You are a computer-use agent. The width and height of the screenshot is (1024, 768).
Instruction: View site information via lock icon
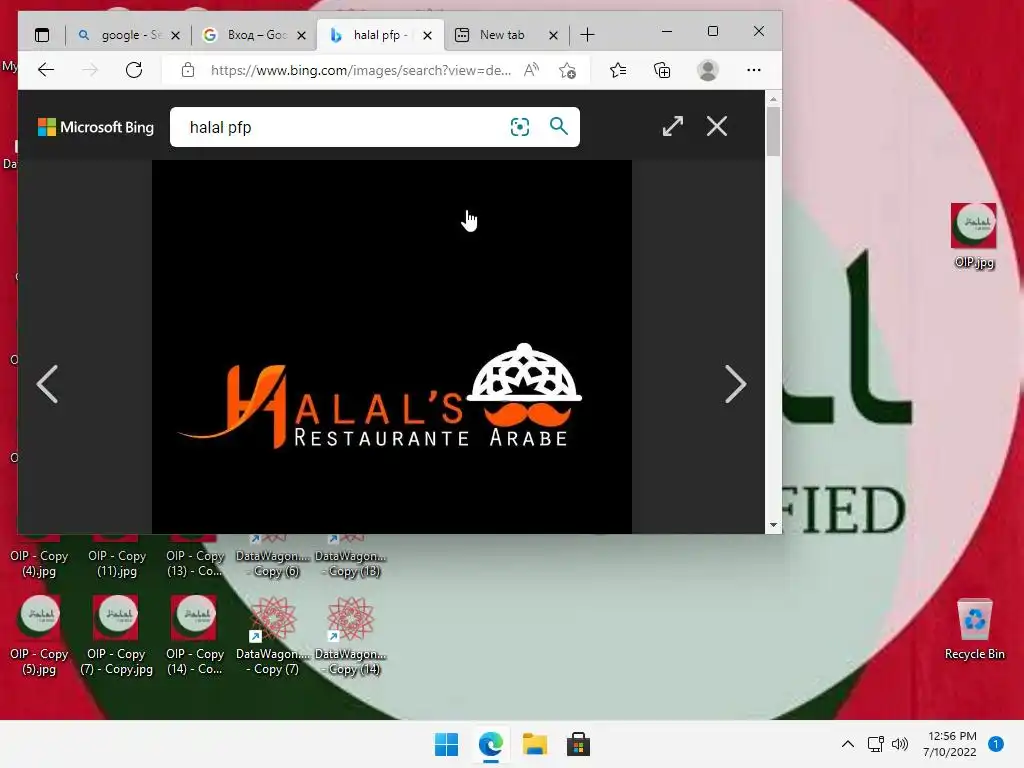click(188, 70)
